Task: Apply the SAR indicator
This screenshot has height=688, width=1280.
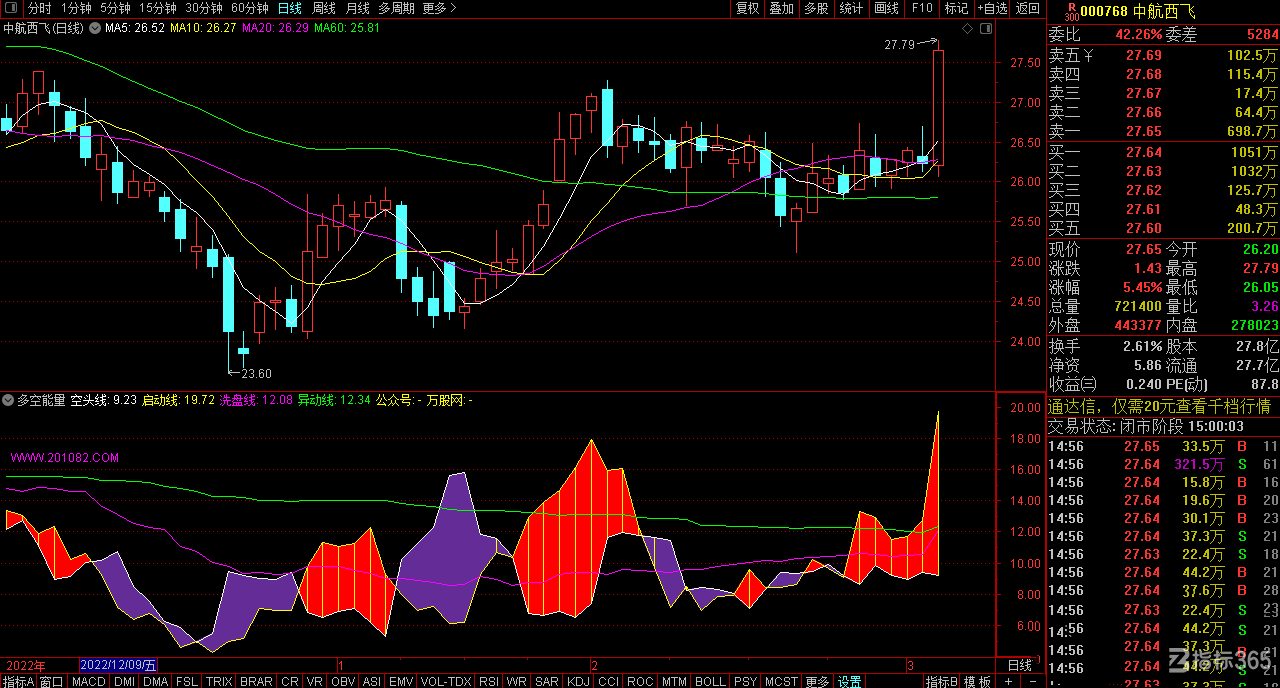Action: [547, 681]
